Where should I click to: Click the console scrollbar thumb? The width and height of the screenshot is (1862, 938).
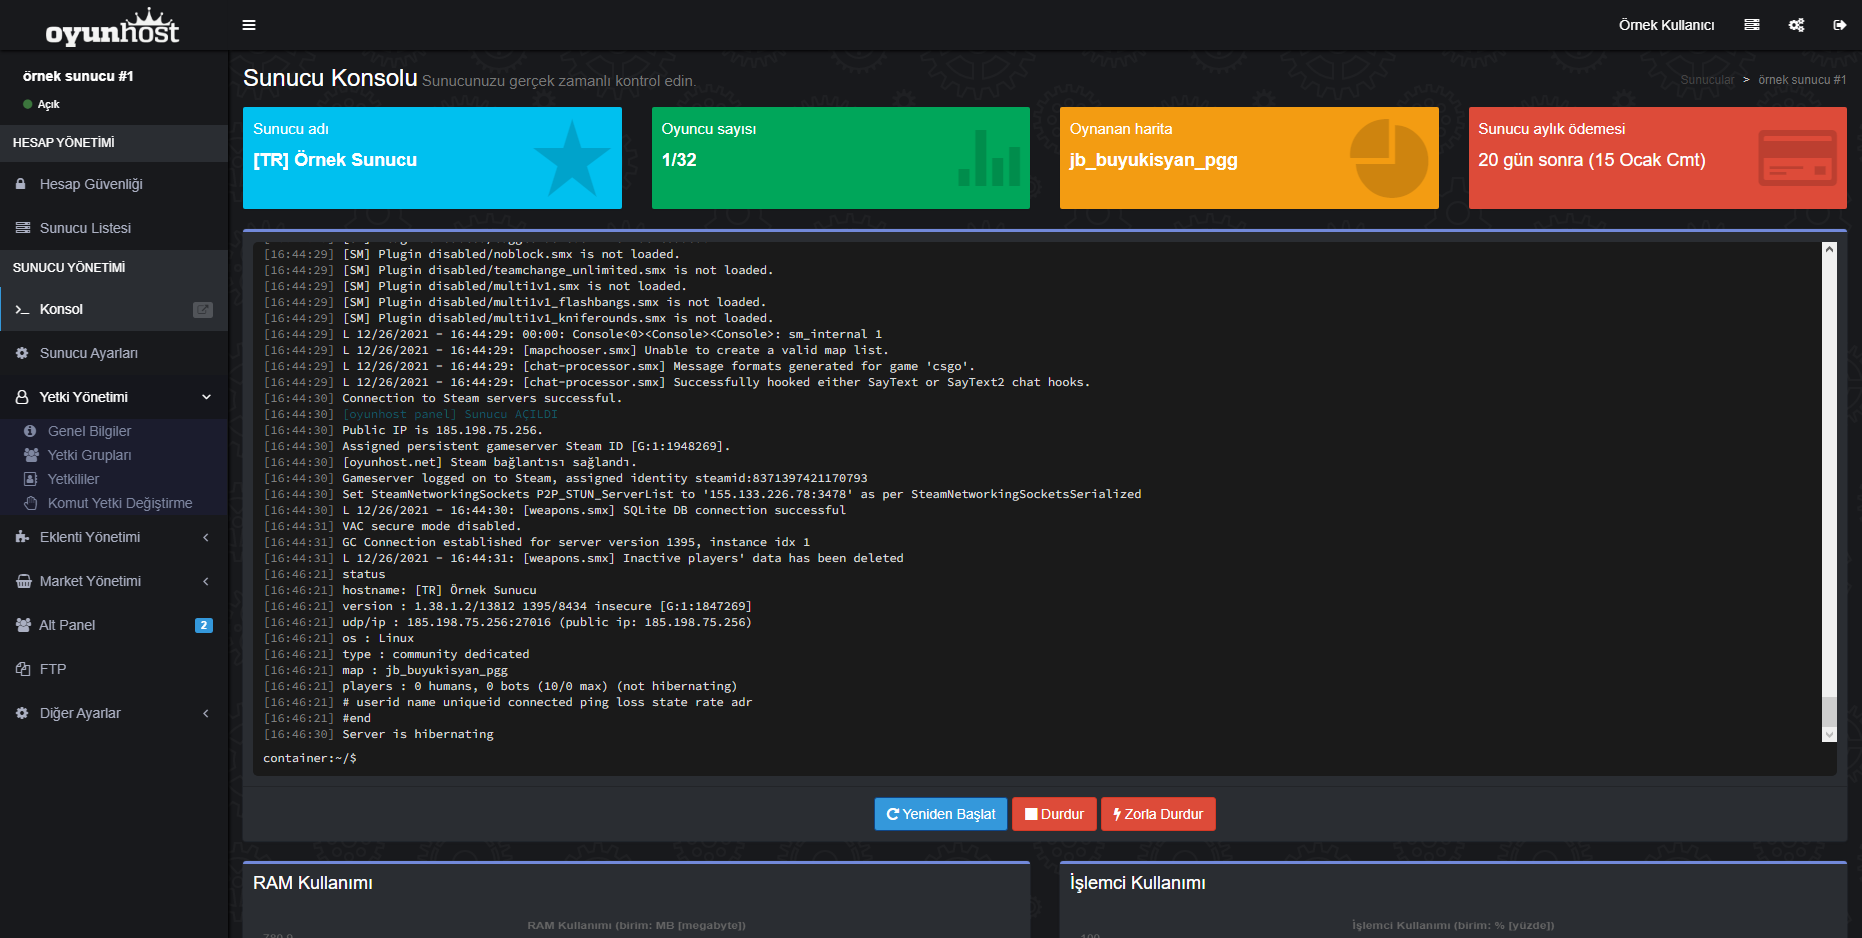tap(1829, 711)
